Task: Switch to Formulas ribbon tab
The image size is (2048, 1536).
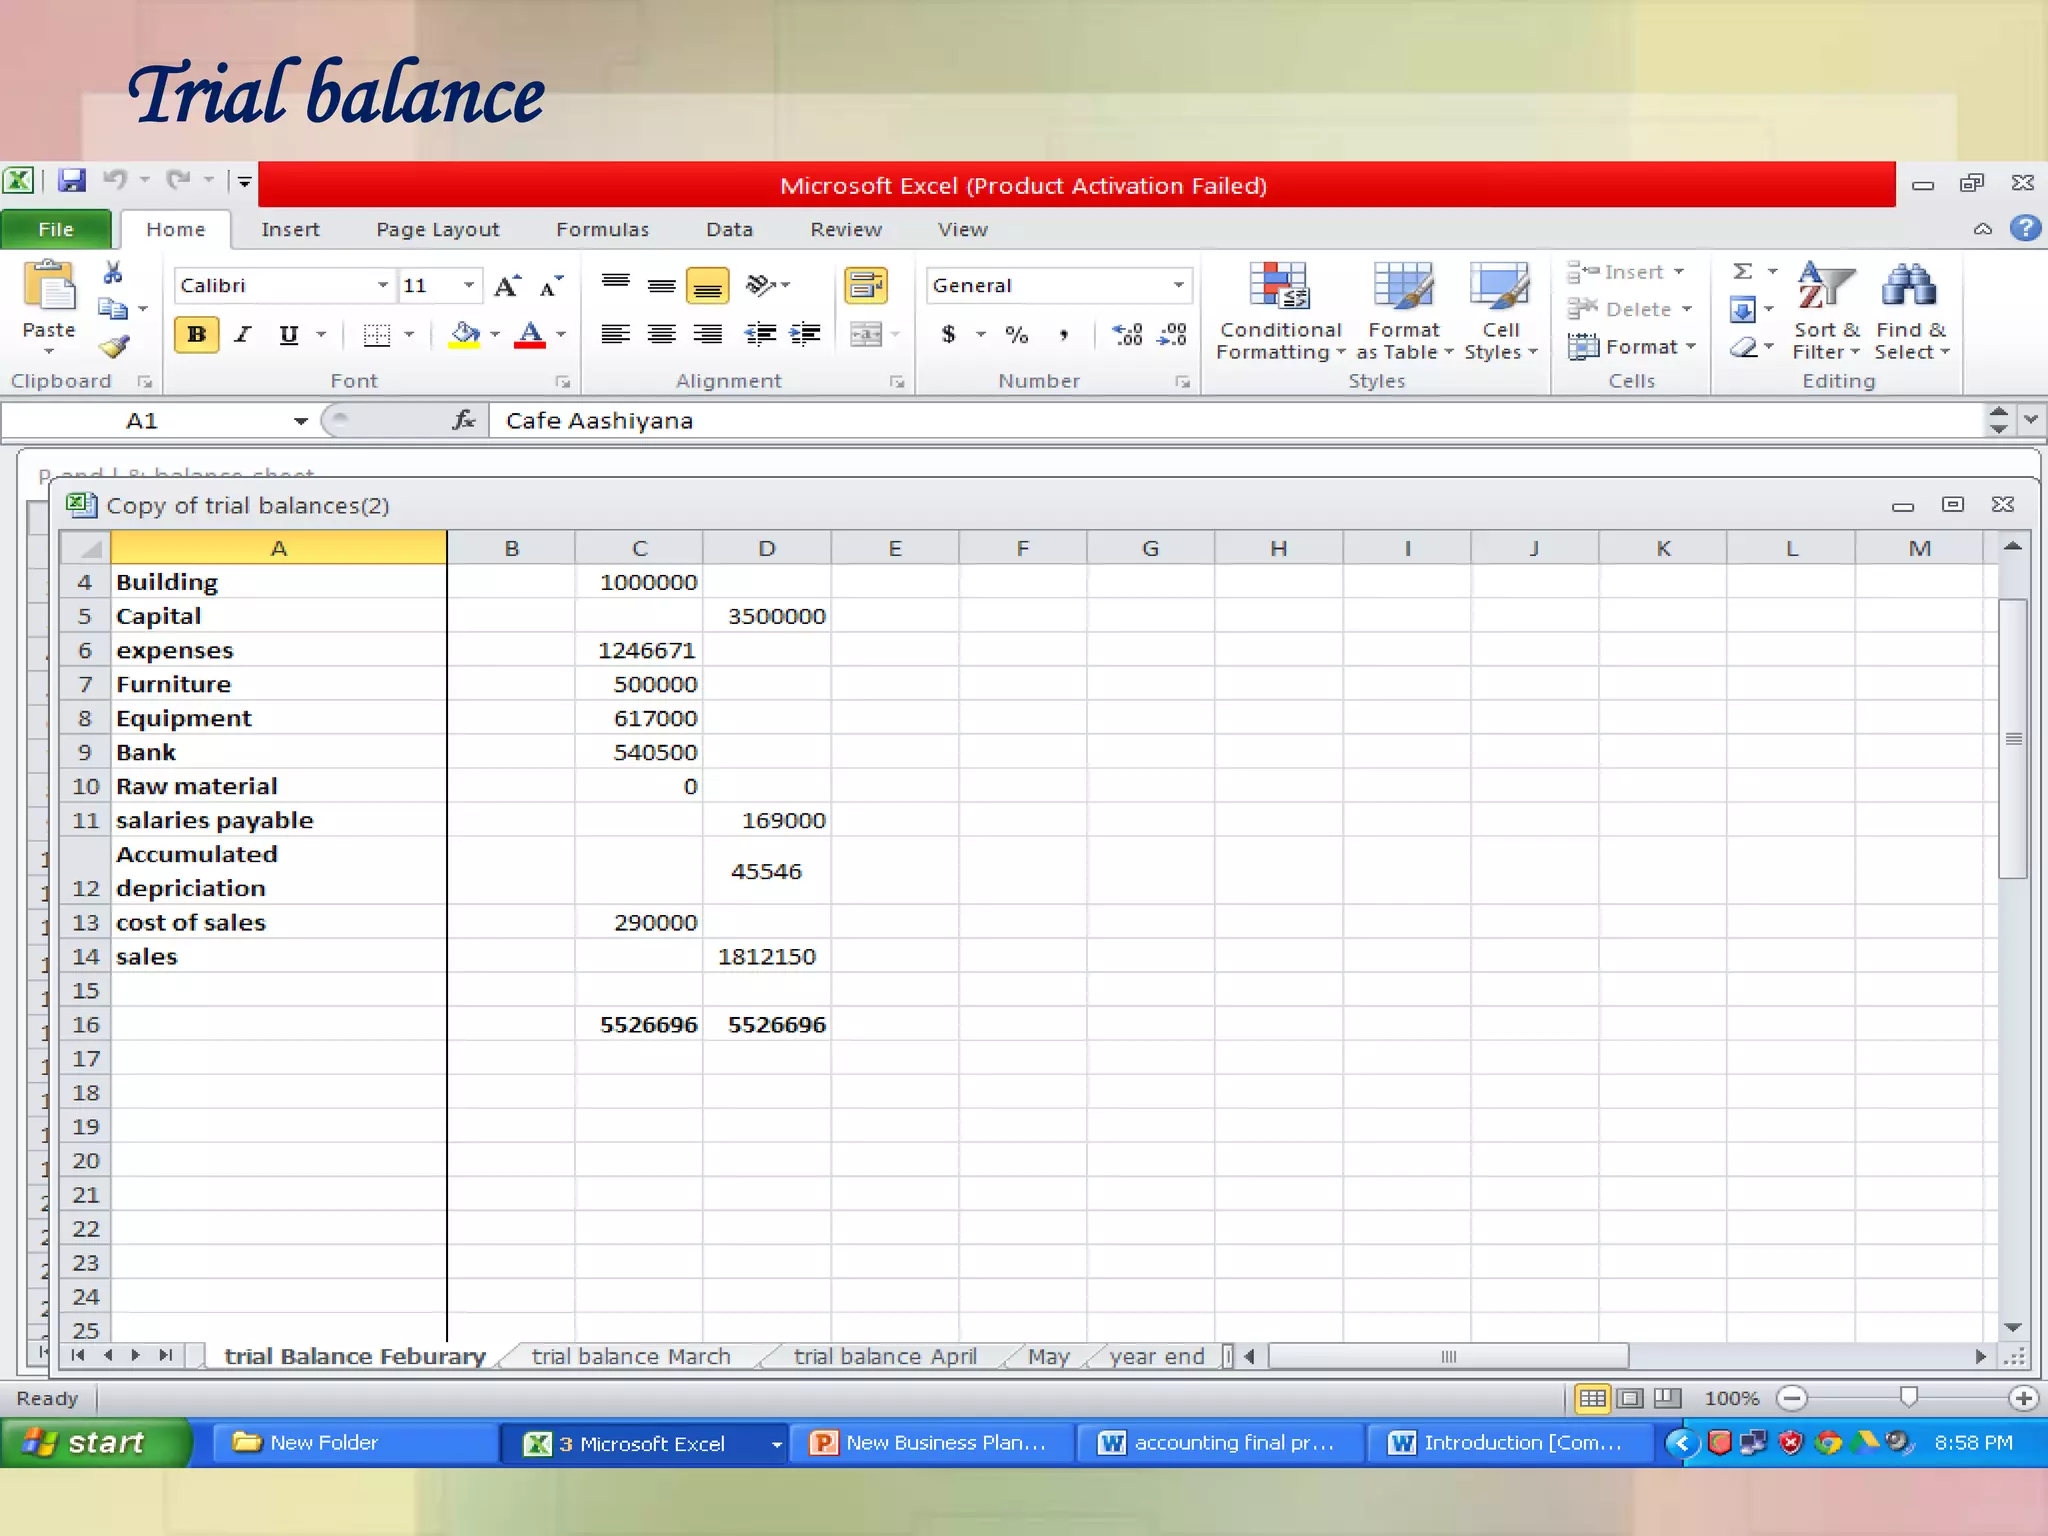Action: click(602, 229)
